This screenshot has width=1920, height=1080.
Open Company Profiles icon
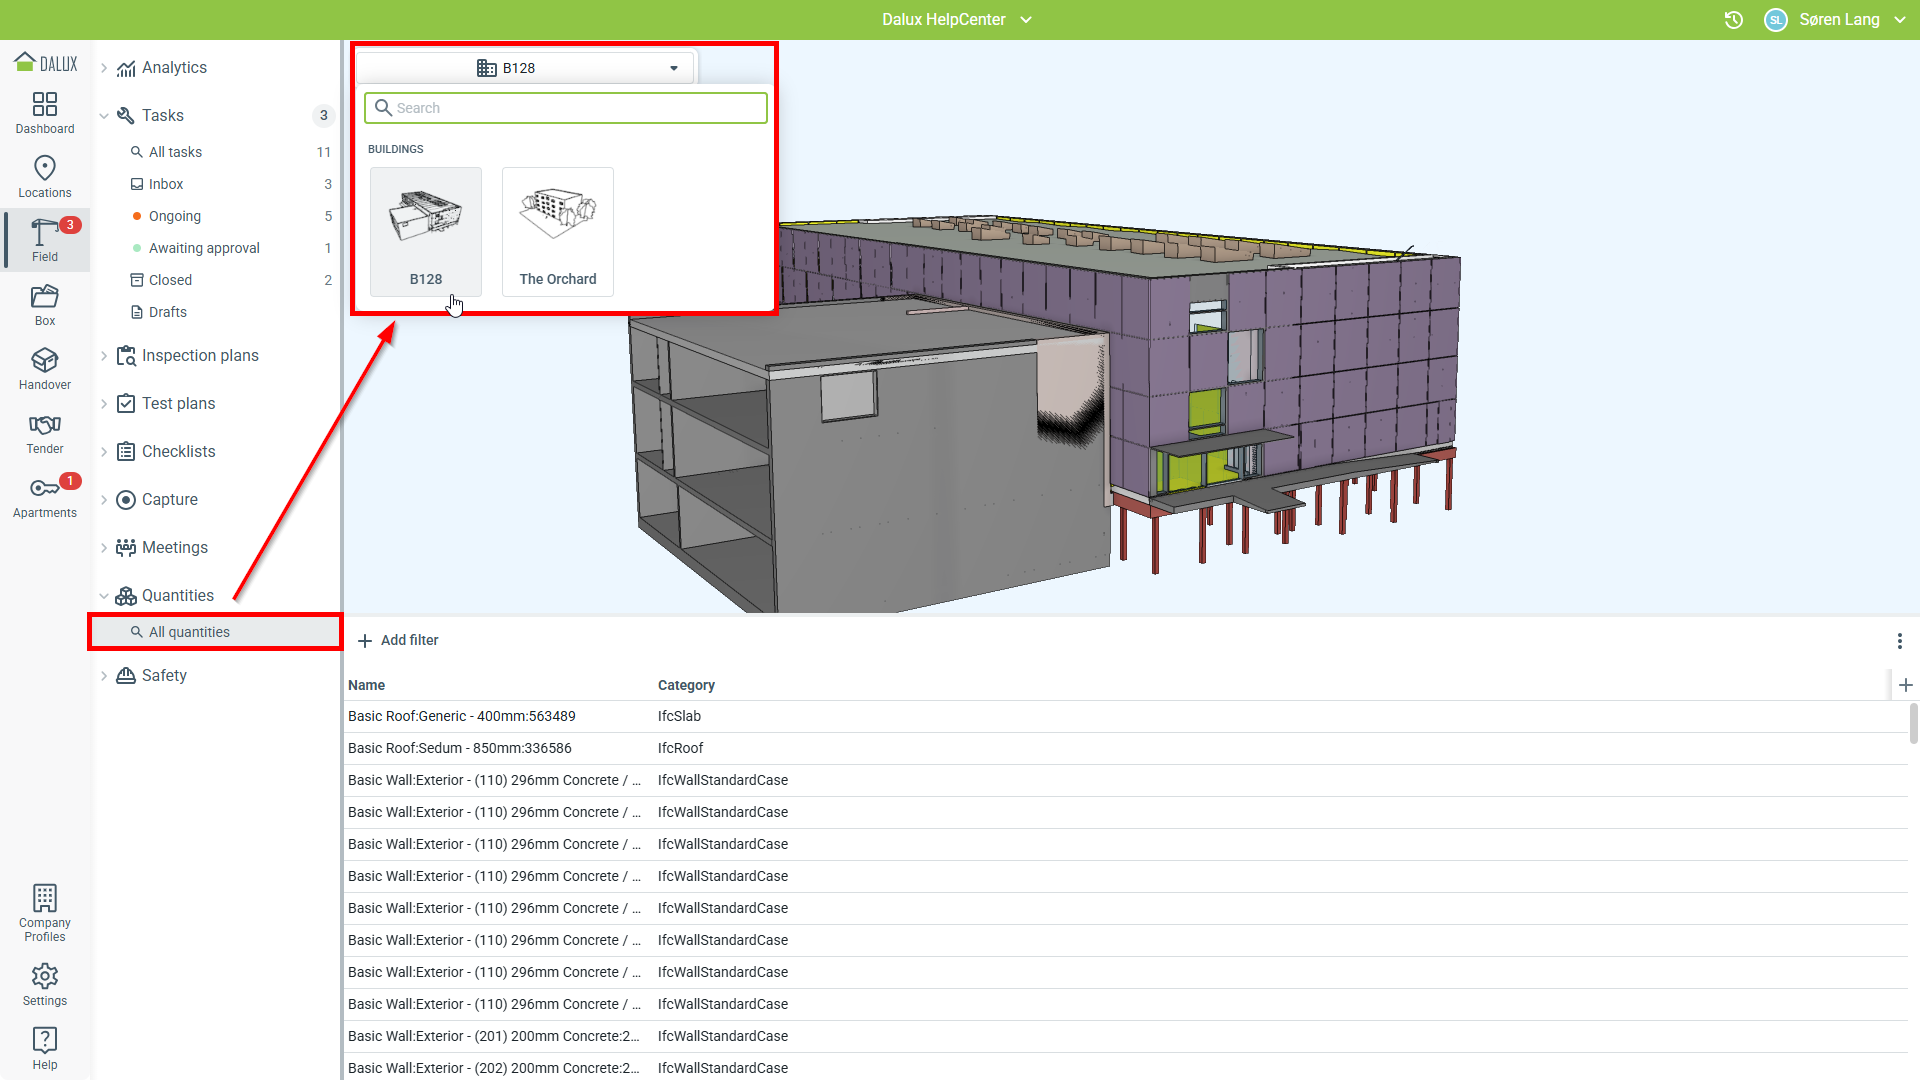pos(45,912)
